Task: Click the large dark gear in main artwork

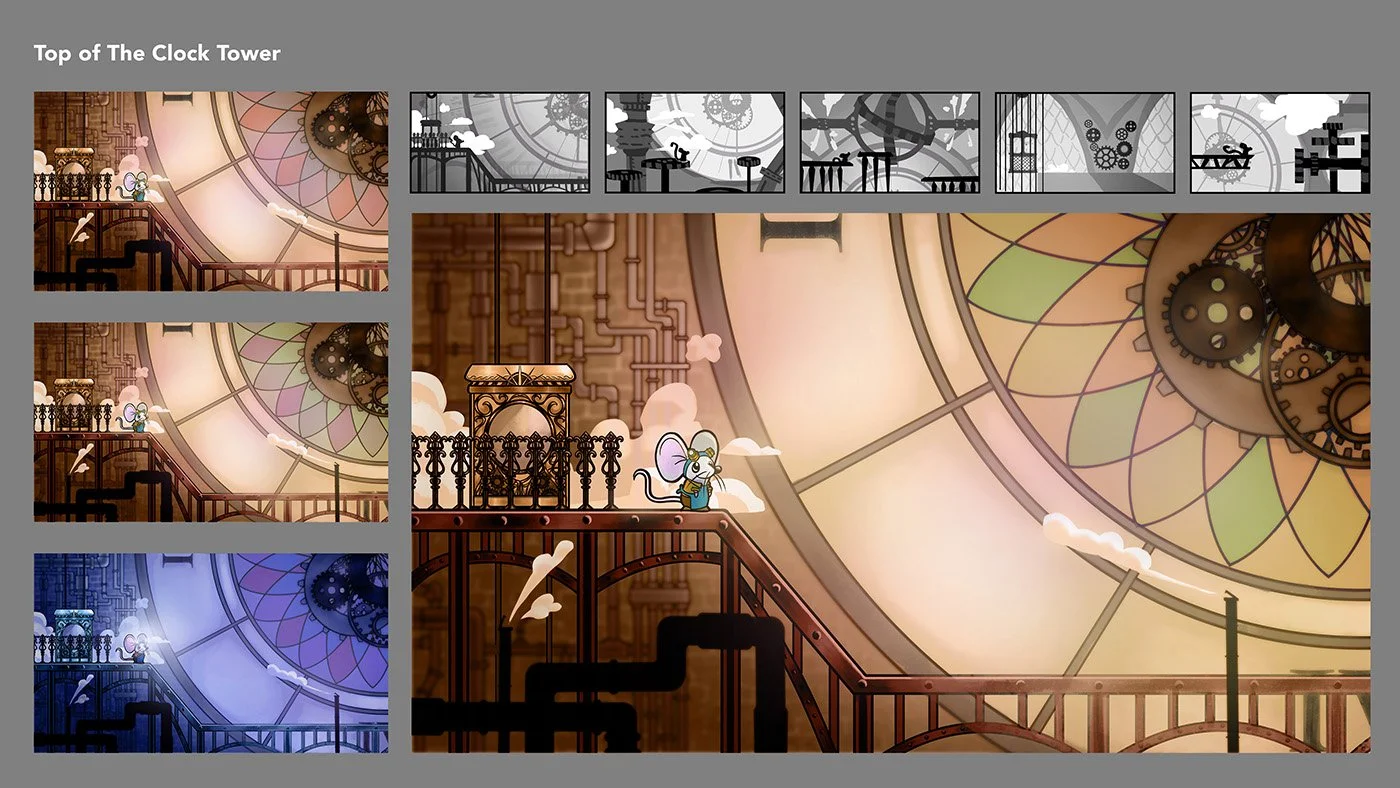Action: click(x=1215, y=315)
